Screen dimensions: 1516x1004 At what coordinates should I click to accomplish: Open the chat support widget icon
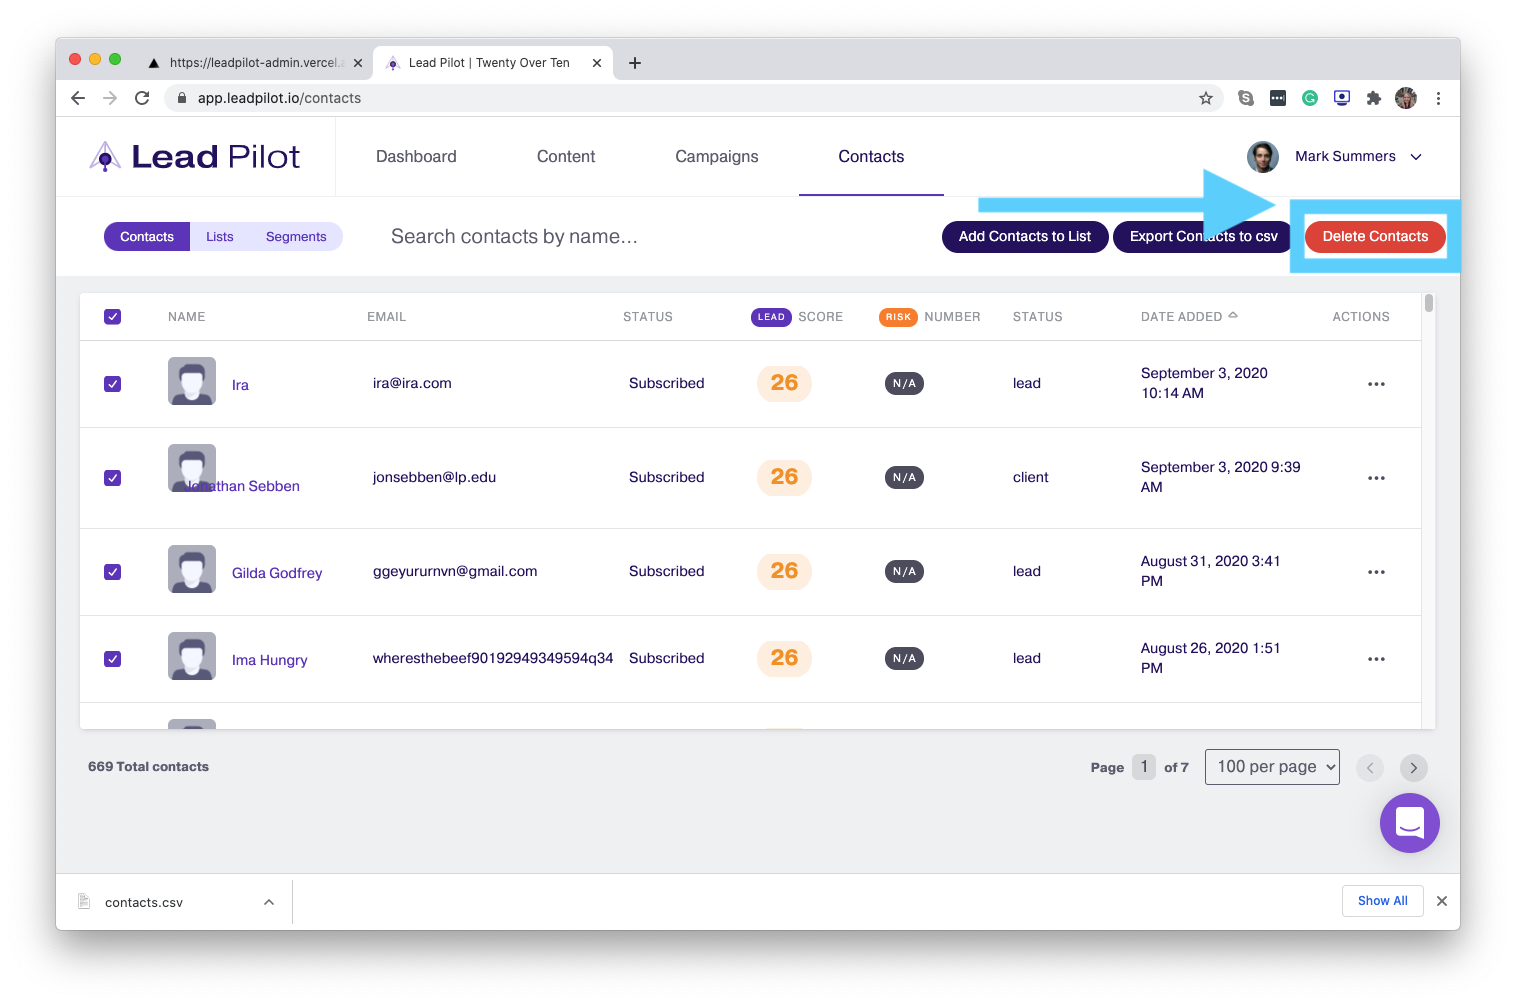click(1409, 823)
